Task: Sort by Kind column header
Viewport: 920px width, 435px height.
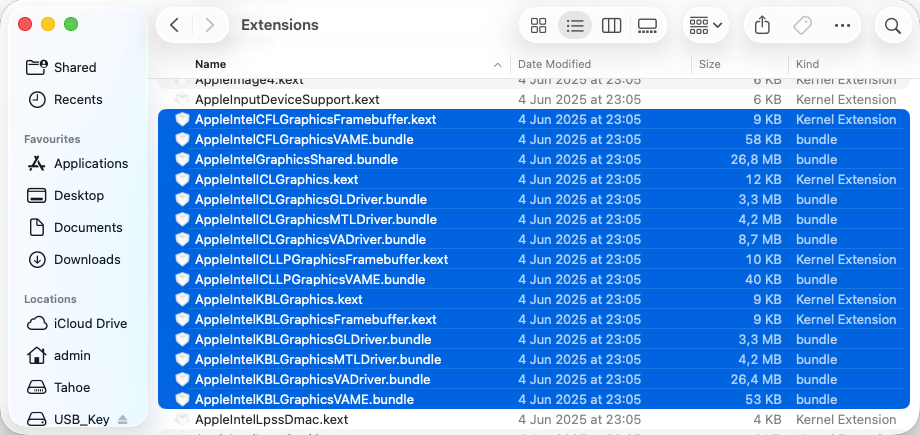Action: [x=807, y=64]
